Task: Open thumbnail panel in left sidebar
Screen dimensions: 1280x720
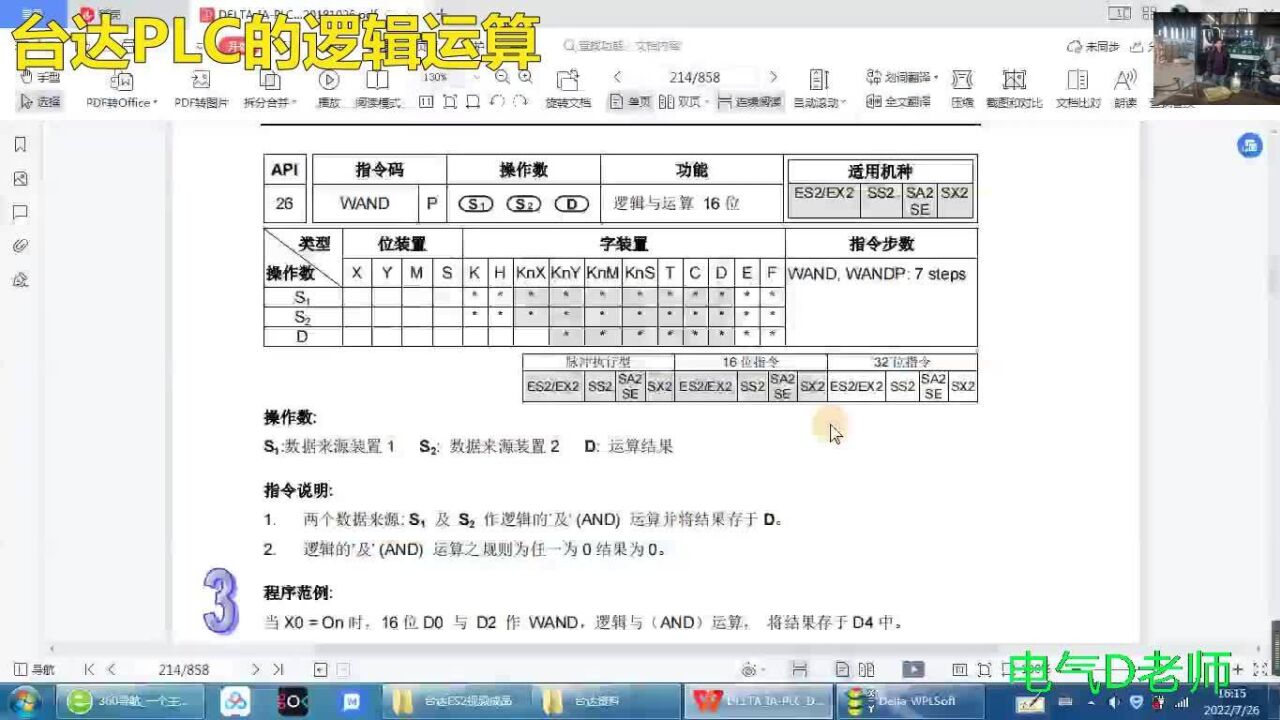Action: pyautogui.click(x=20, y=179)
